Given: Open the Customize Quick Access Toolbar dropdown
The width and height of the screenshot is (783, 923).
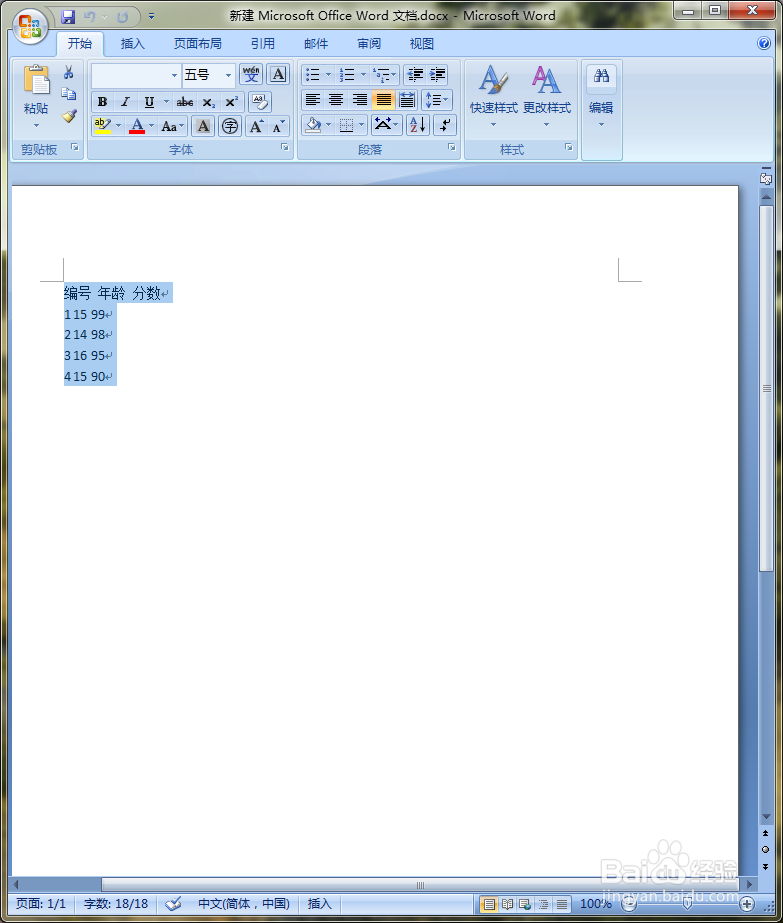Looking at the screenshot, I should pyautogui.click(x=151, y=16).
